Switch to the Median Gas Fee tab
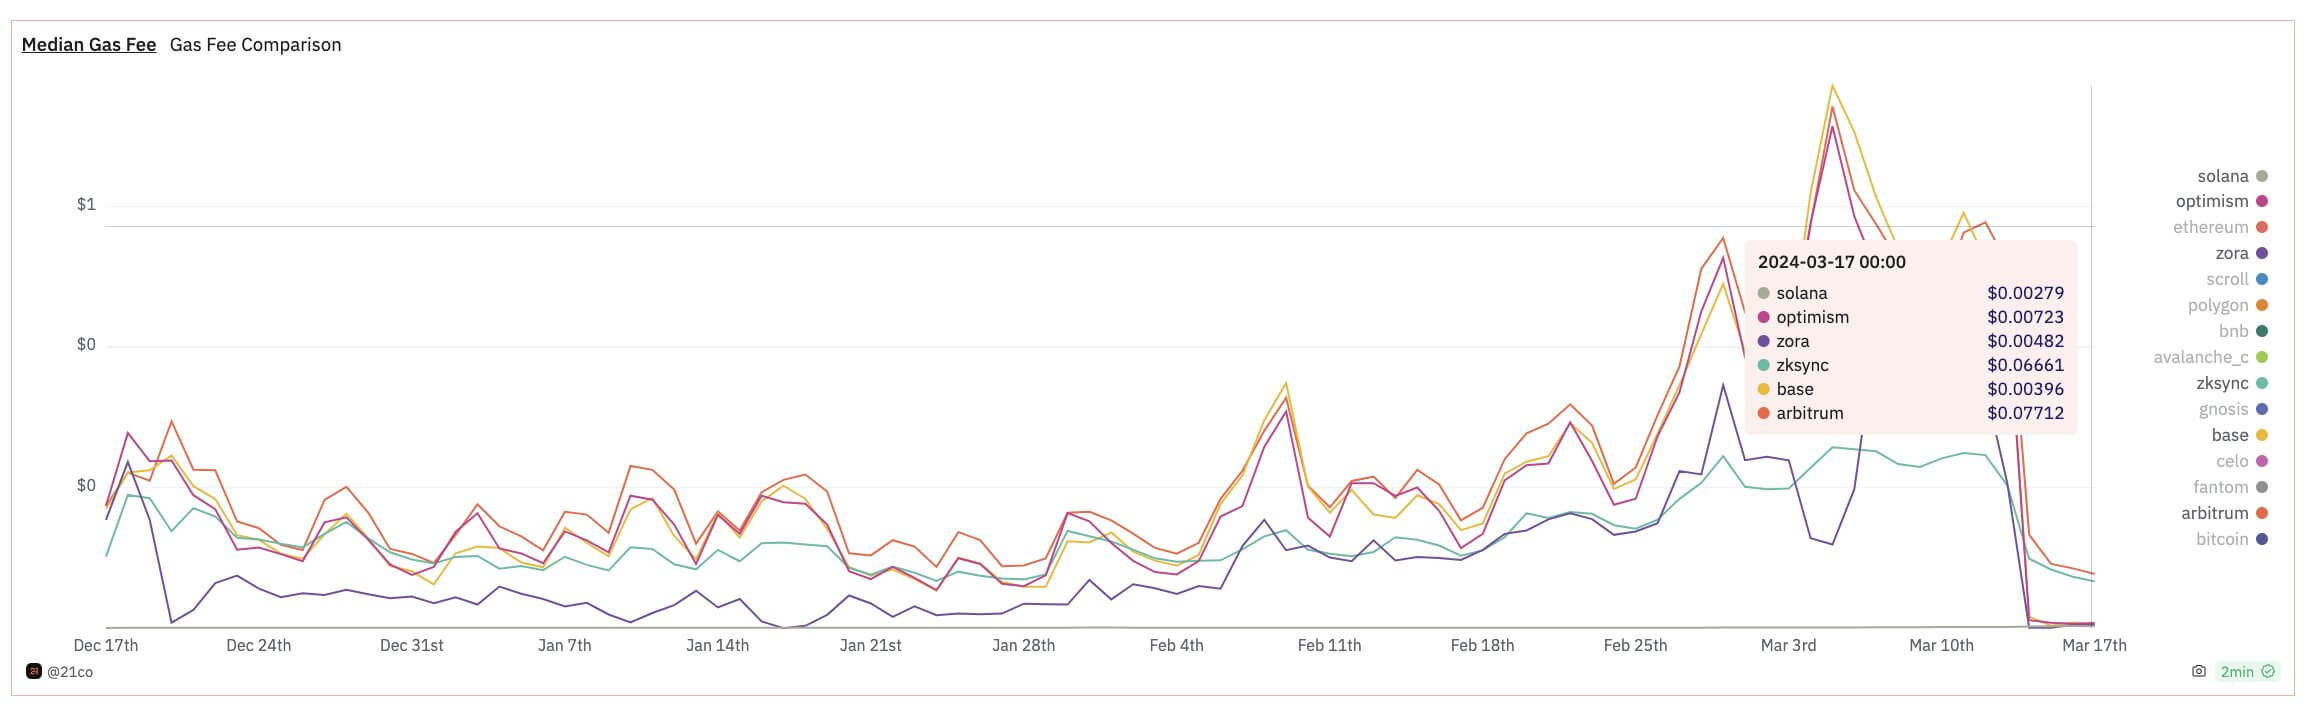This screenshot has width=2306, height=706. click(89, 45)
